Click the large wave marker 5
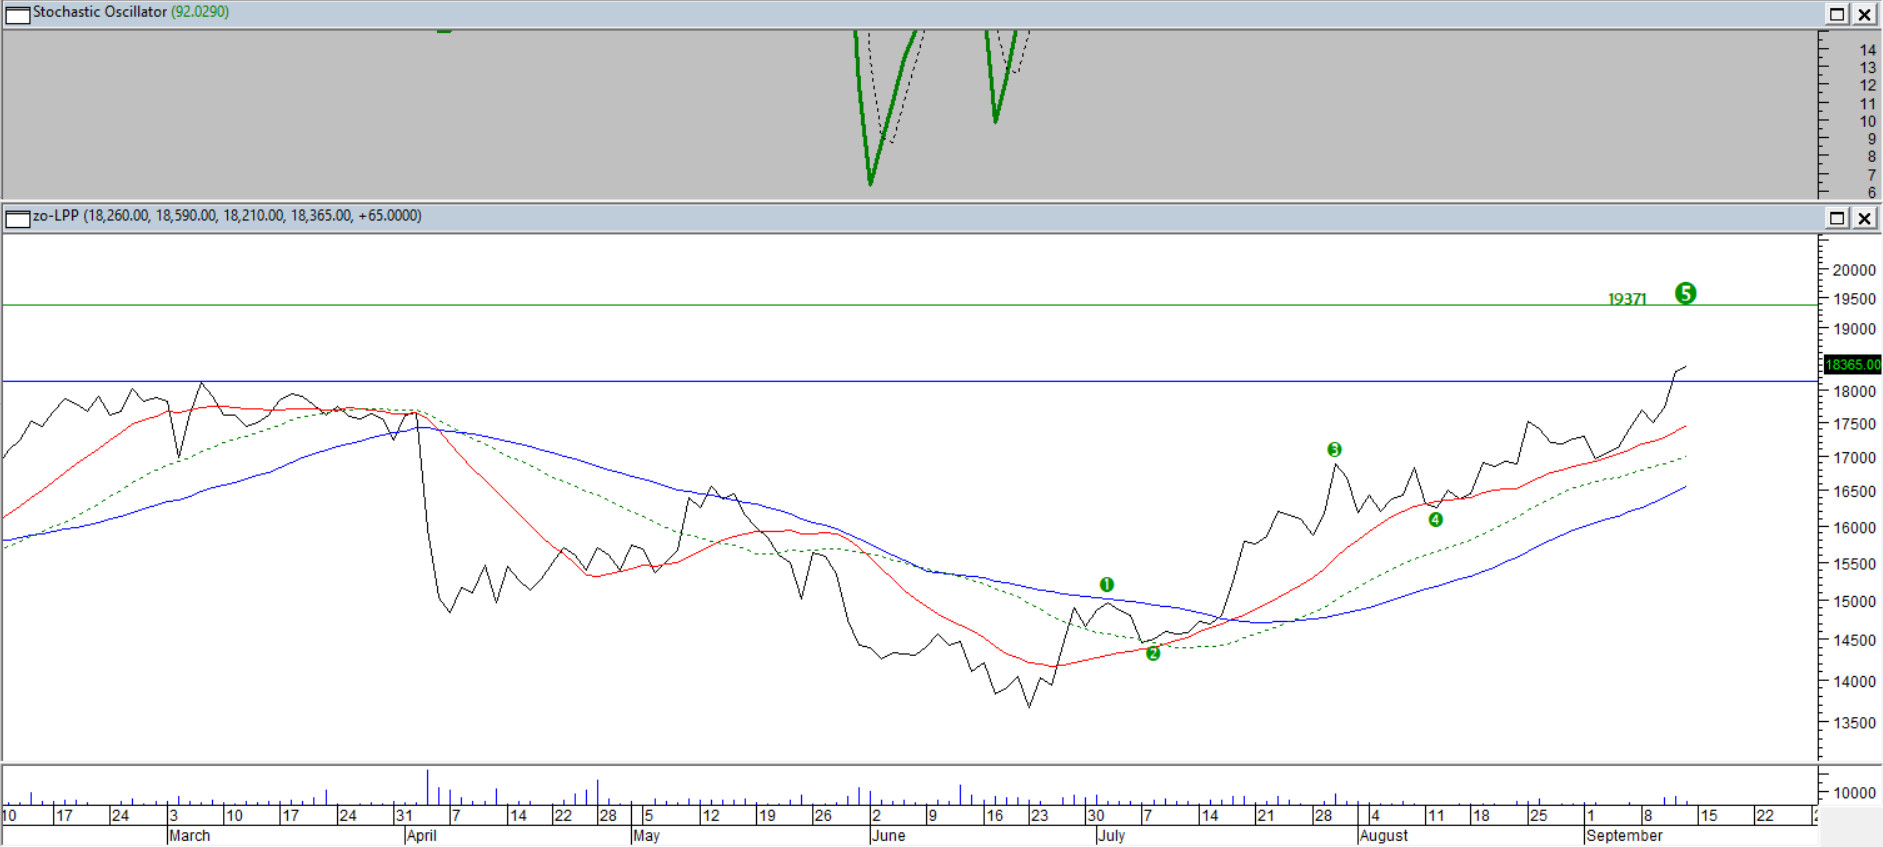The height and width of the screenshot is (847, 1883). click(x=1685, y=293)
